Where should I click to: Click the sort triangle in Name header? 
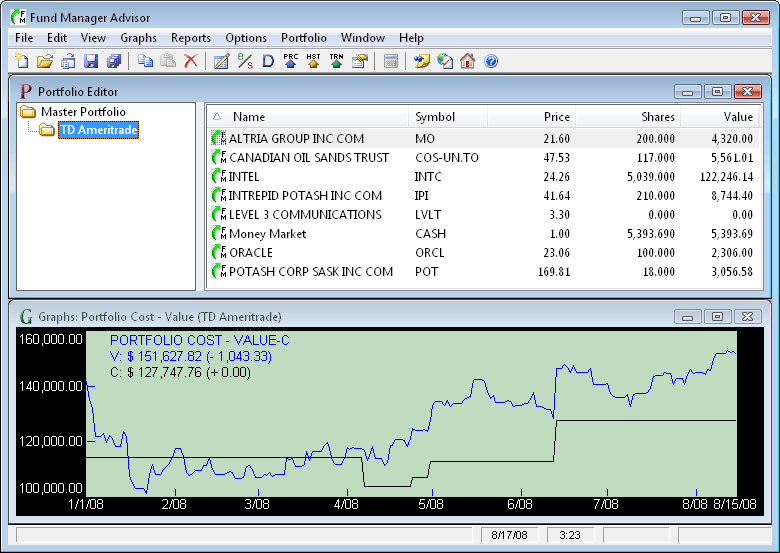point(216,117)
